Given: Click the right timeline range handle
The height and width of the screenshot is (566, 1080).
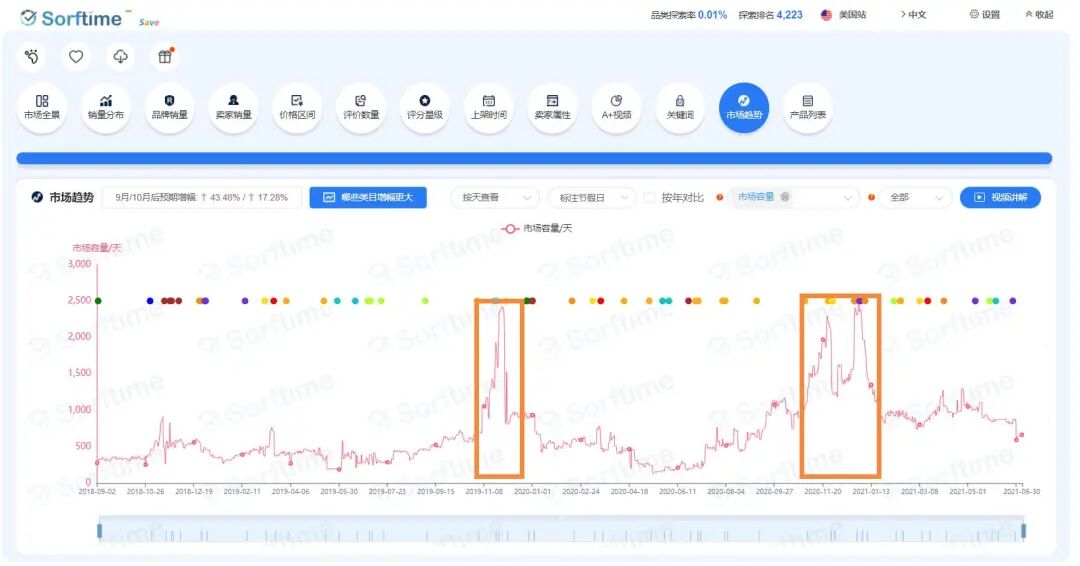Looking at the screenshot, I should [1024, 531].
